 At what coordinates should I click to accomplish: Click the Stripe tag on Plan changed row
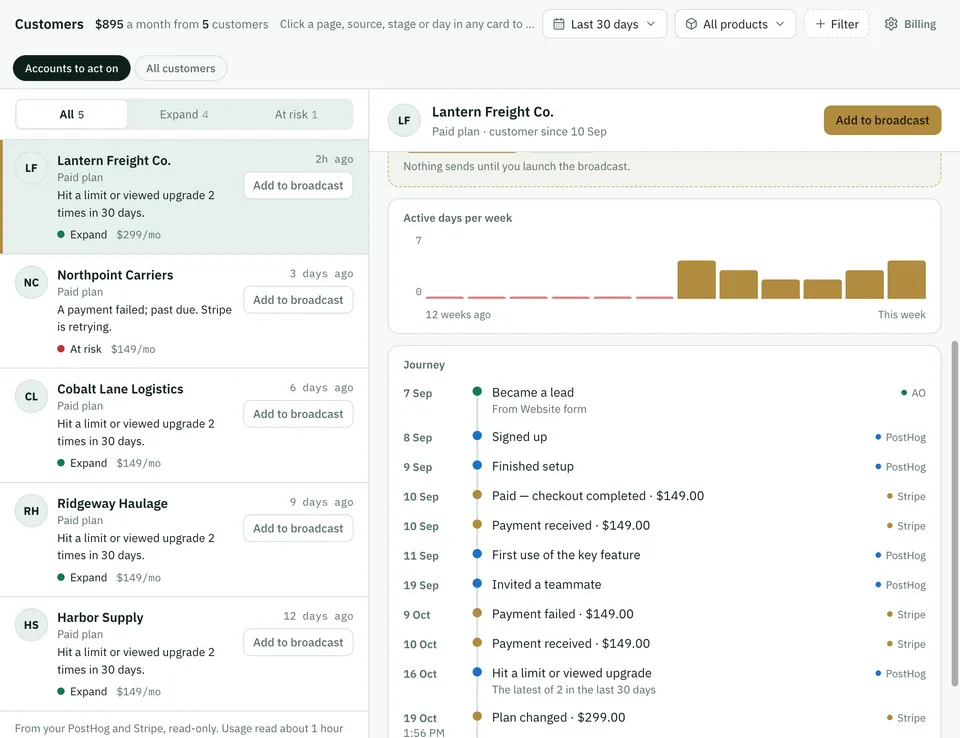[x=906, y=718]
